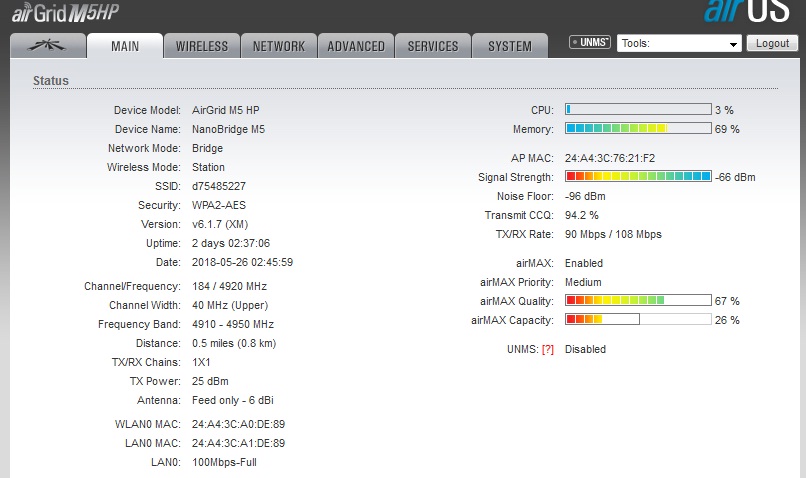Image resolution: width=806 pixels, height=478 pixels.
Task: Click the Memory usage bar
Action: (x=638, y=128)
